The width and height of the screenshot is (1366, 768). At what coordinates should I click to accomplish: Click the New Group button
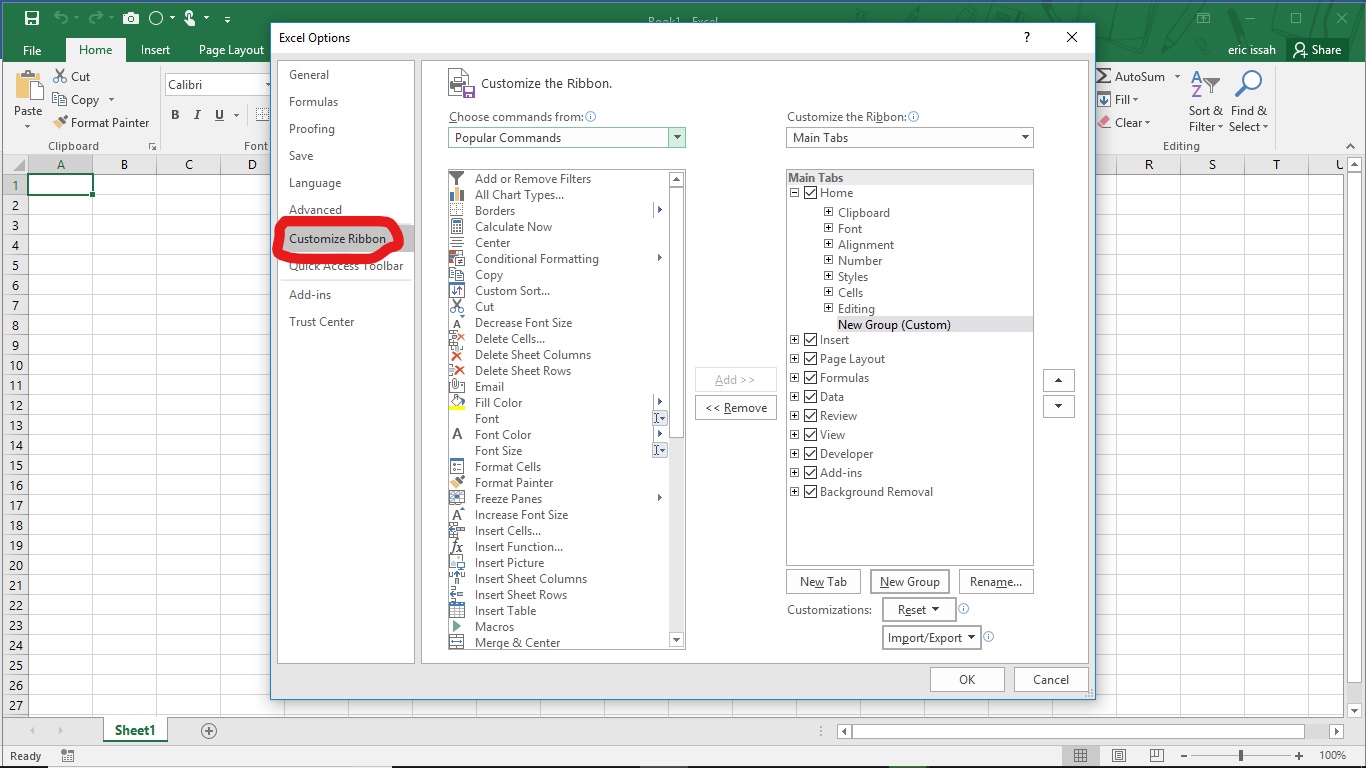point(910,582)
